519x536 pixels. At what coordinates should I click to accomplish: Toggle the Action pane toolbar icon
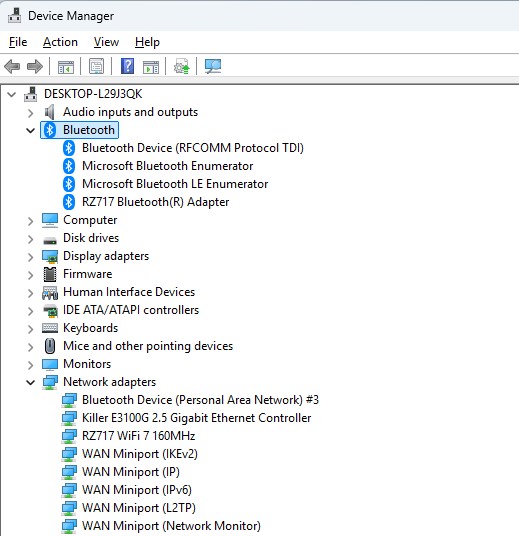tap(151, 67)
